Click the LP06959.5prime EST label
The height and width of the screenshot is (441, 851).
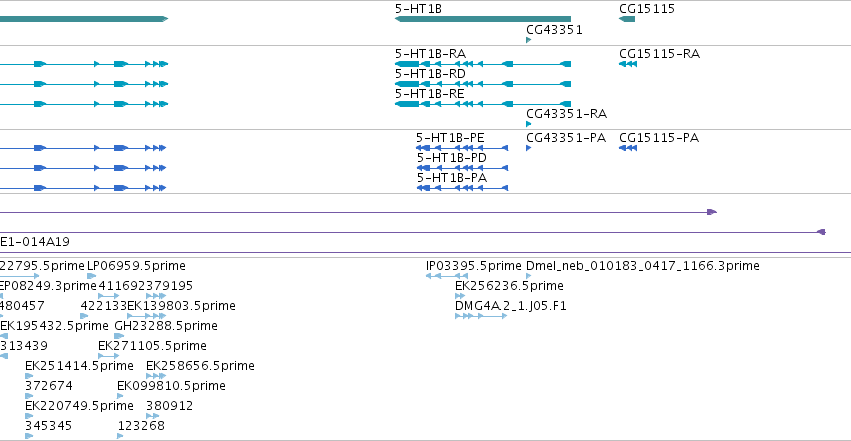click(x=136, y=266)
